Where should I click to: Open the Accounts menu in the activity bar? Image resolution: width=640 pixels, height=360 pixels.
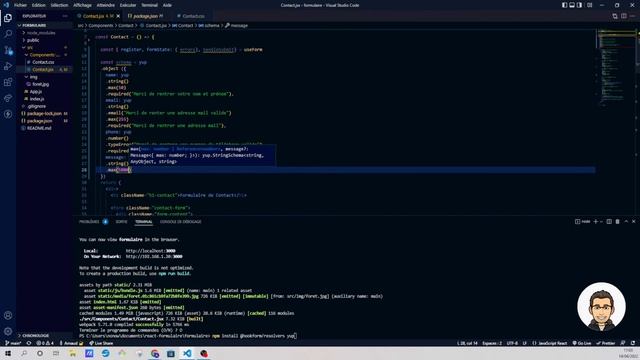point(8,315)
